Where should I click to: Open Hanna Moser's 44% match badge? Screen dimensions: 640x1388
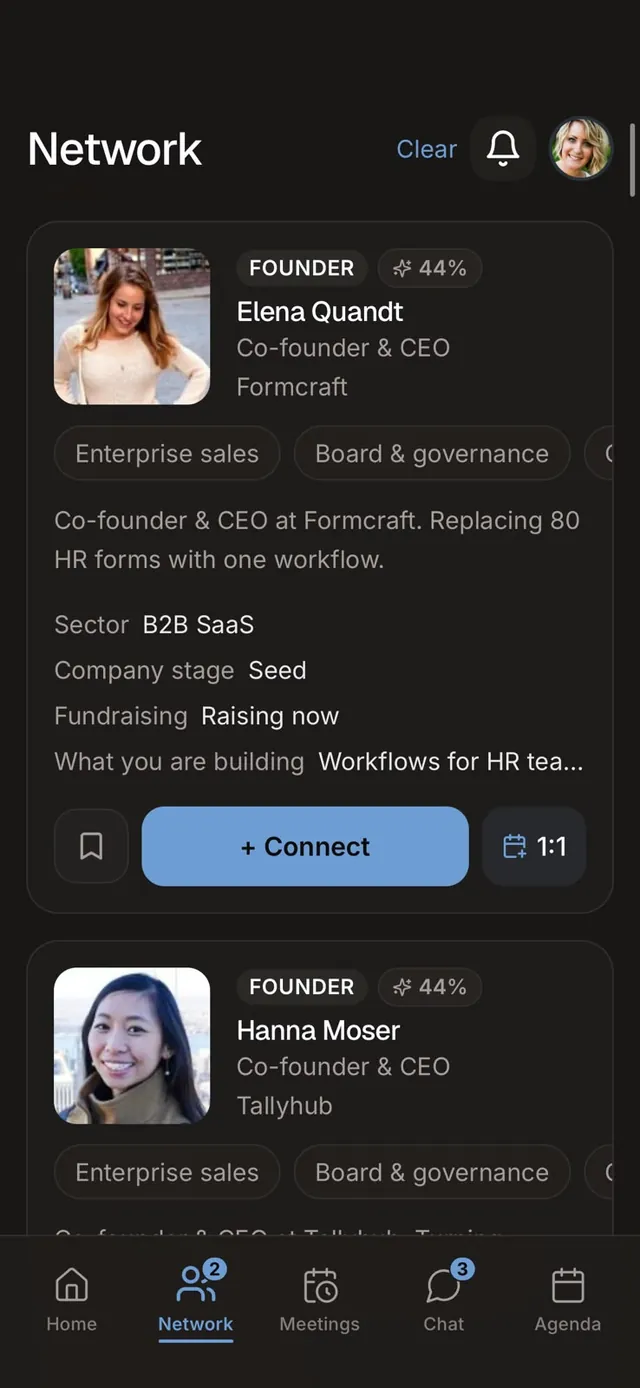[x=430, y=987]
